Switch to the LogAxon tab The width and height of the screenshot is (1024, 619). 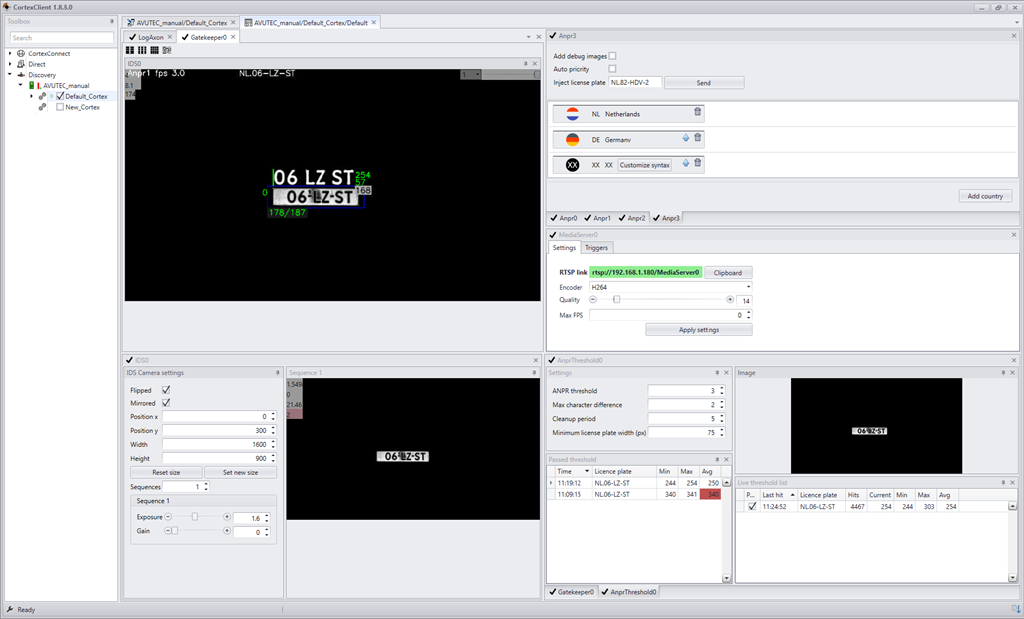(150, 37)
